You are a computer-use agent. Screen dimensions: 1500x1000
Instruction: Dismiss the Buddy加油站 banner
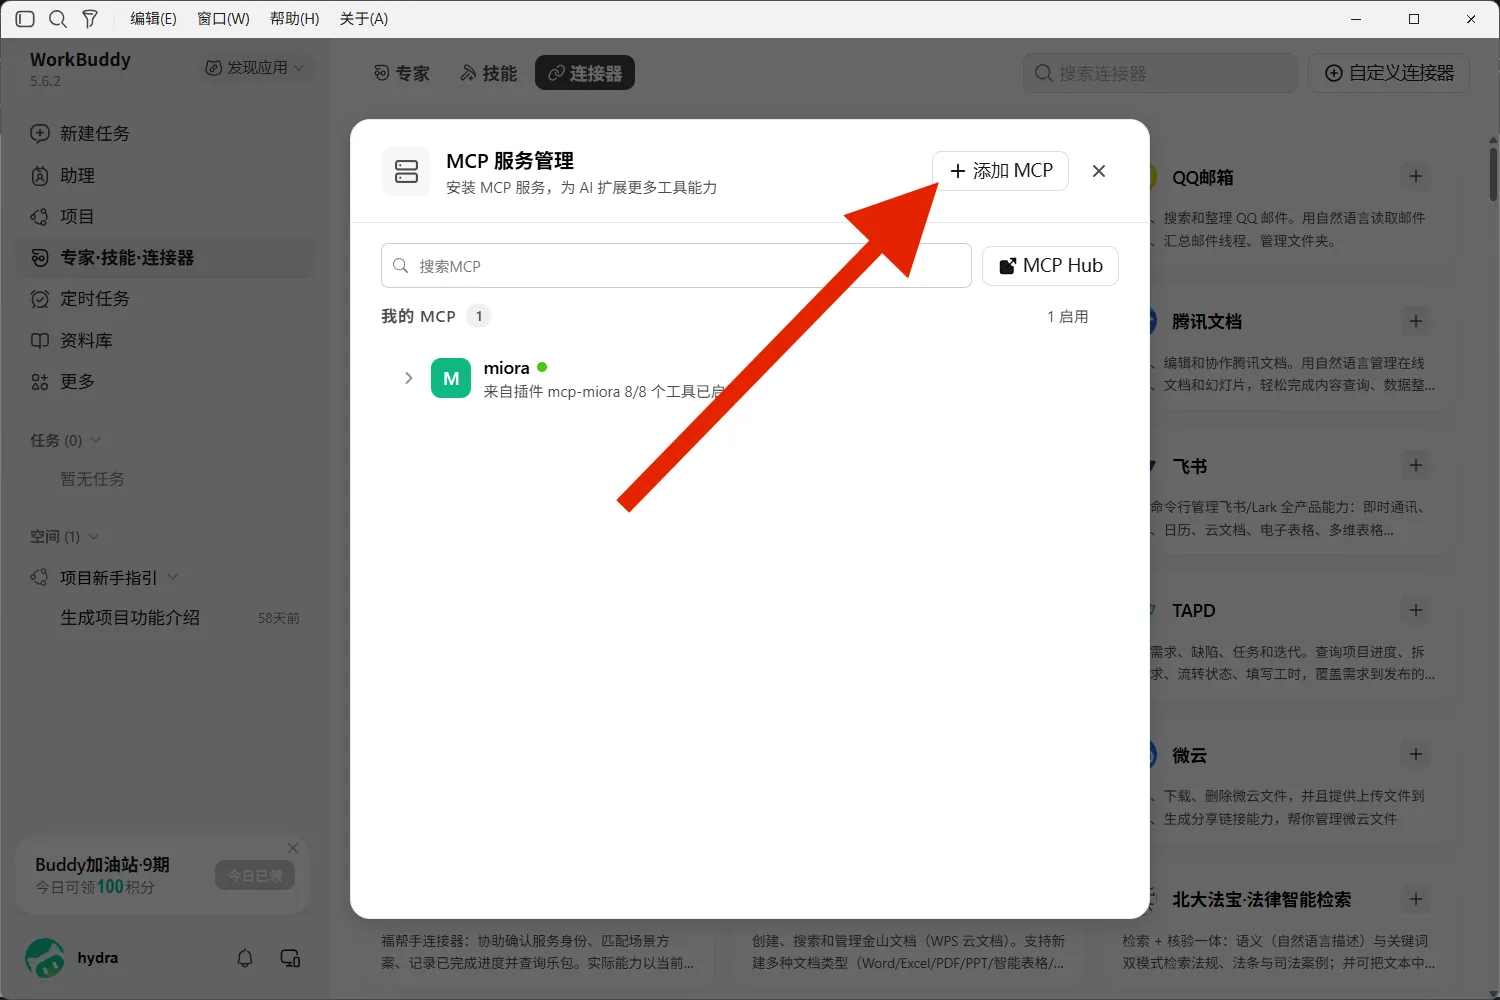click(x=293, y=848)
